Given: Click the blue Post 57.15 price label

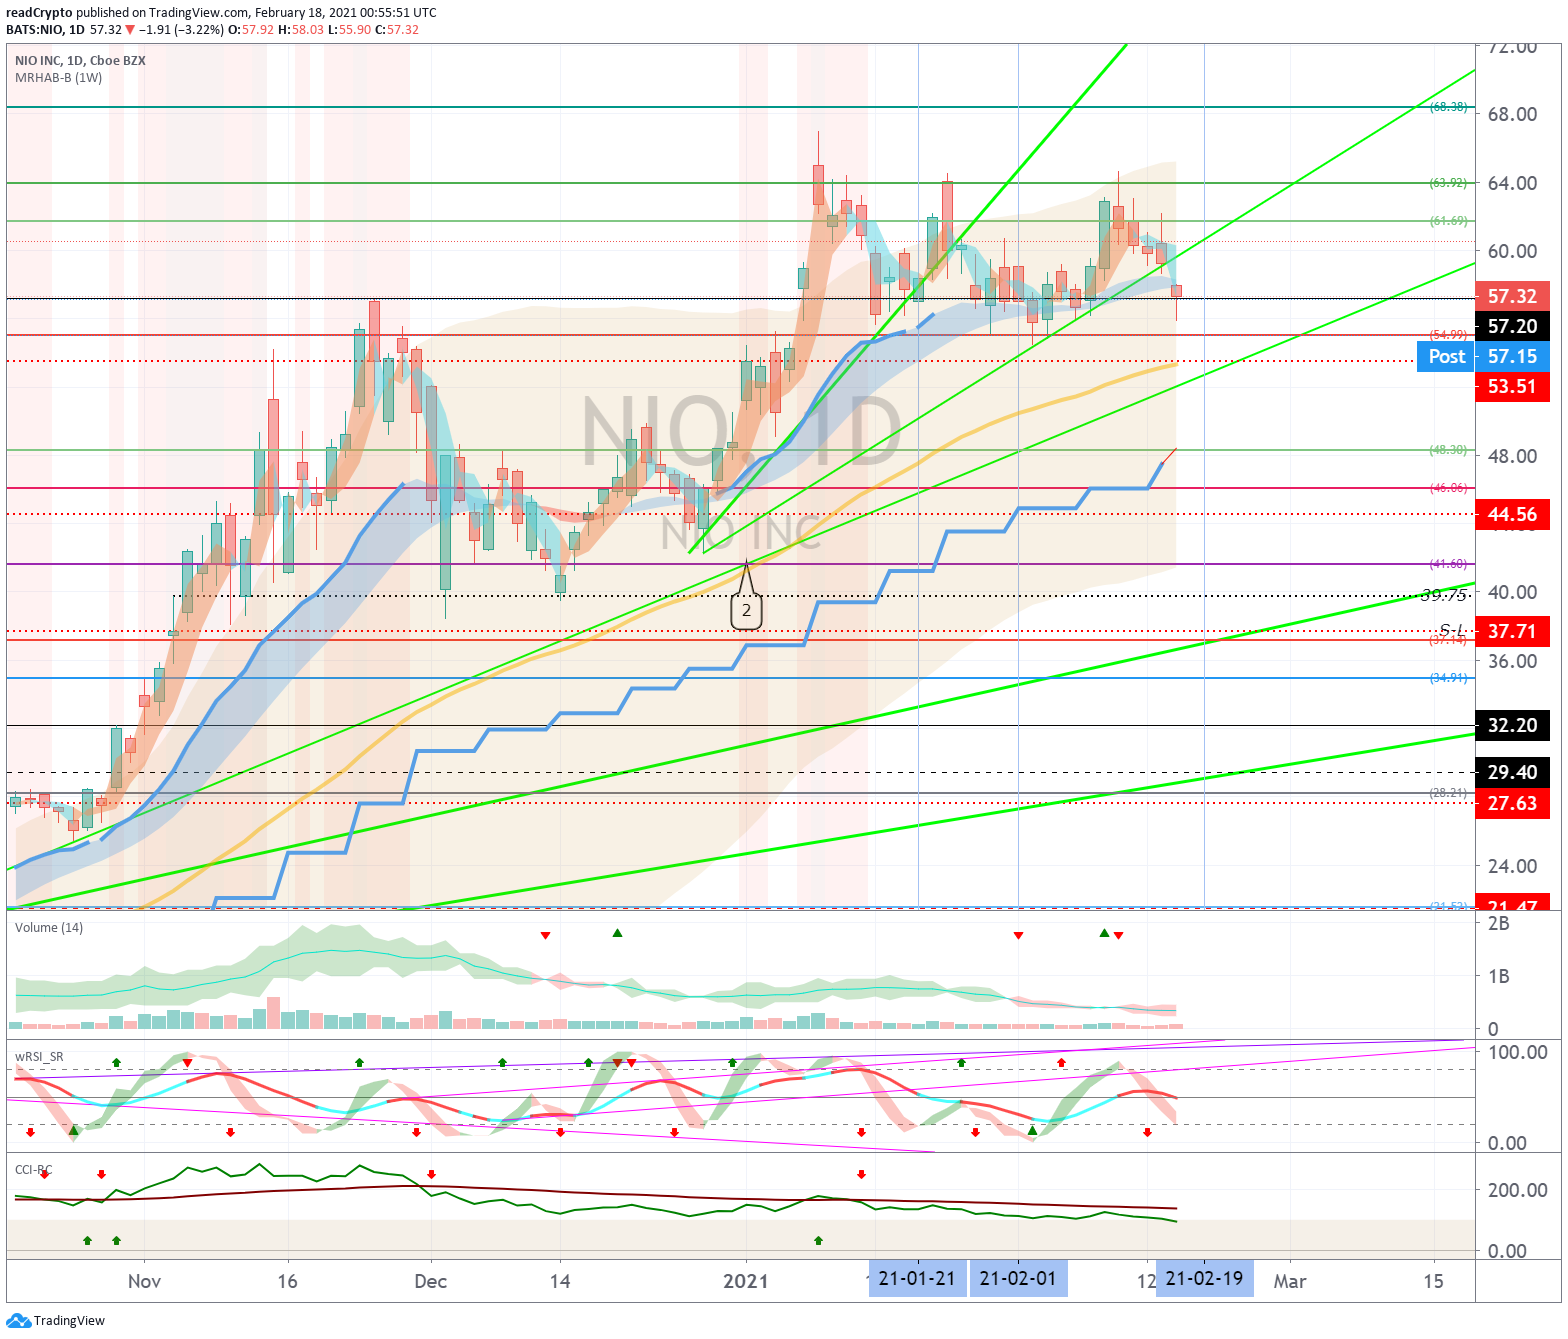Looking at the screenshot, I should [x=1483, y=356].
